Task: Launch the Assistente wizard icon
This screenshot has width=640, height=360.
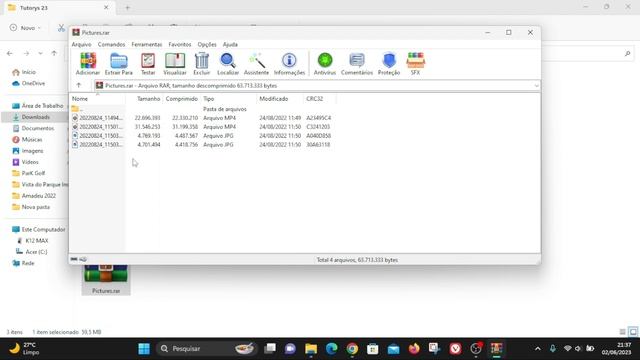Action: pyautogui.click(x=256, y=64)
